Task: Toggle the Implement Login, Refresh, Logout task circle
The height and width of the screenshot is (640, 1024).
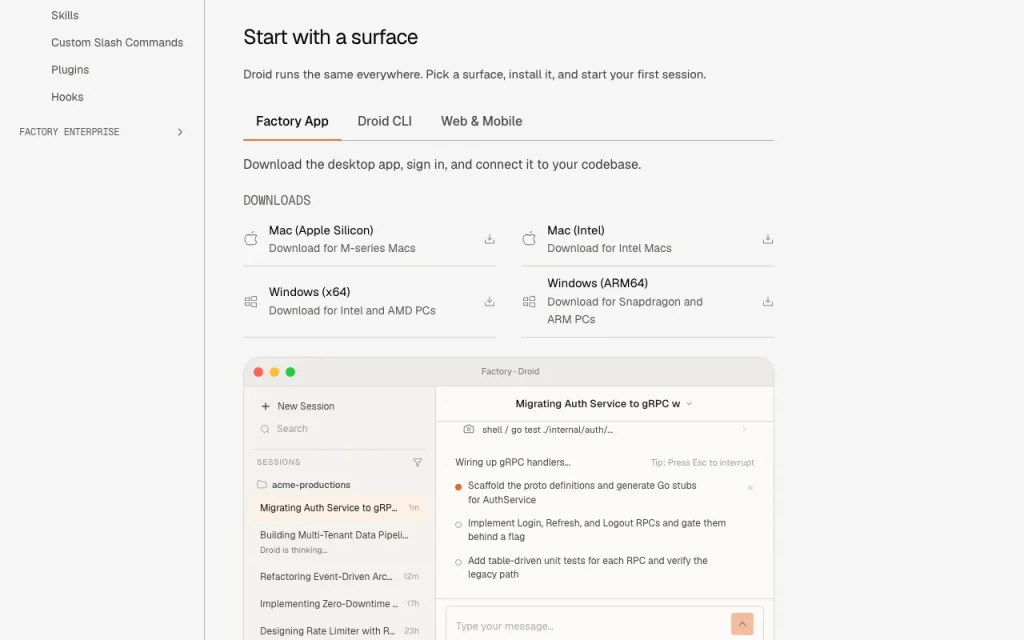Action: [458, 524]
